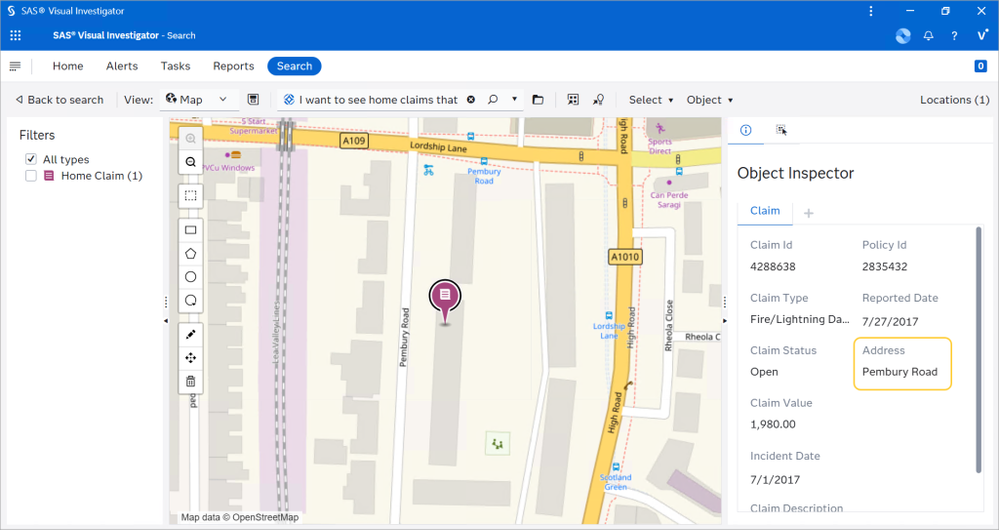Go to the Tasks tab
The image size is (999, 530).
click(x=175, y=66)
